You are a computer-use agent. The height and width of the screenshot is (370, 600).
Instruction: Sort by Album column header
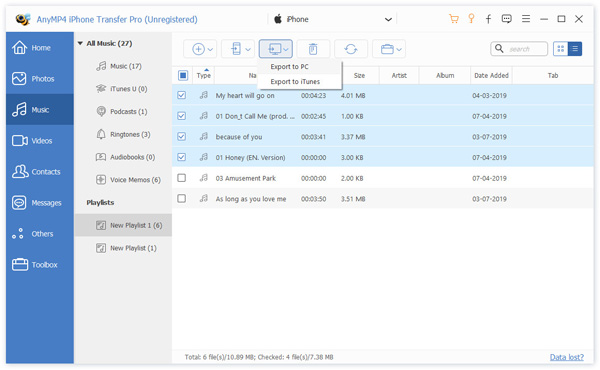(x=445, y=75)
